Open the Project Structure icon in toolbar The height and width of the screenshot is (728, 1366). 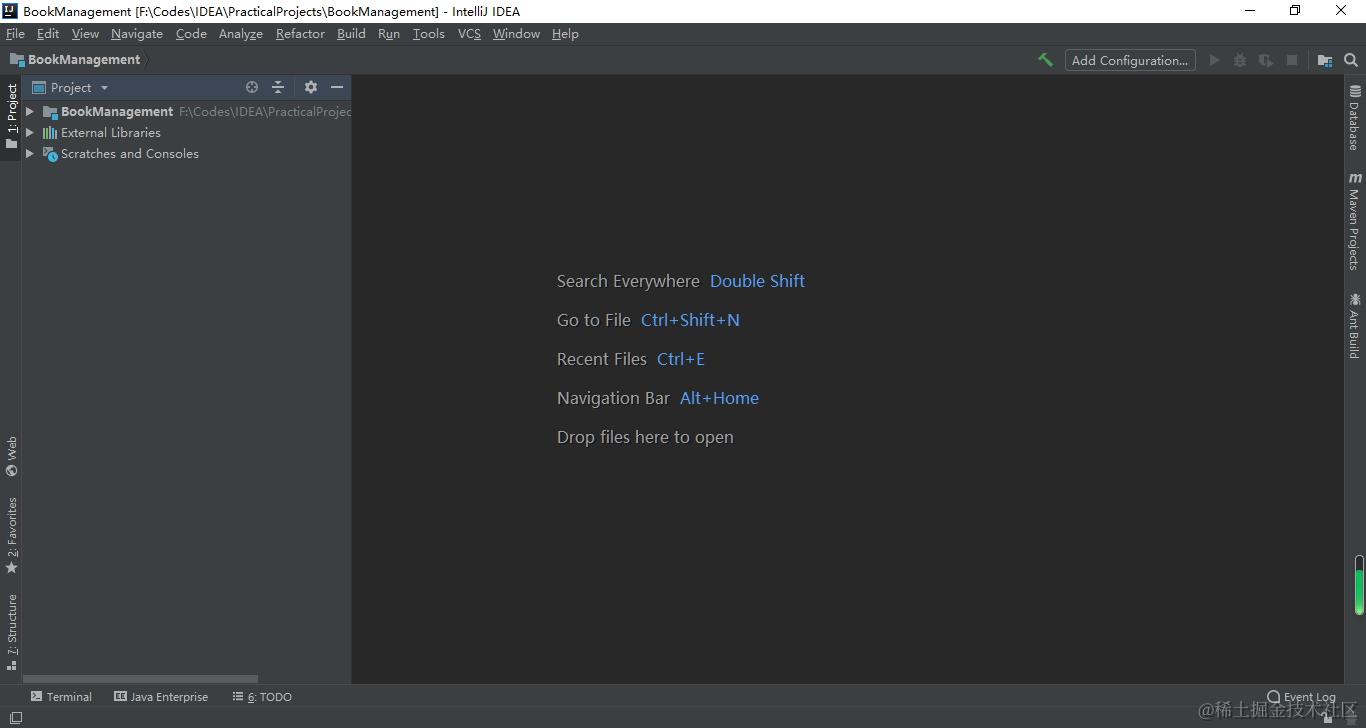(1325, 60)
